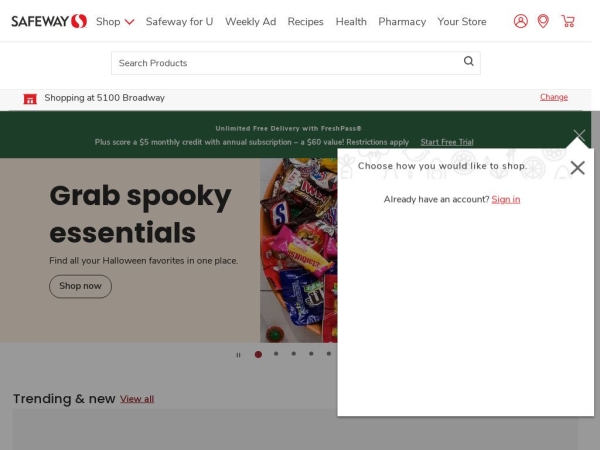Pause the carousel slideshow
This screenshot has width=600, height=450.
[x=238, y=355]
